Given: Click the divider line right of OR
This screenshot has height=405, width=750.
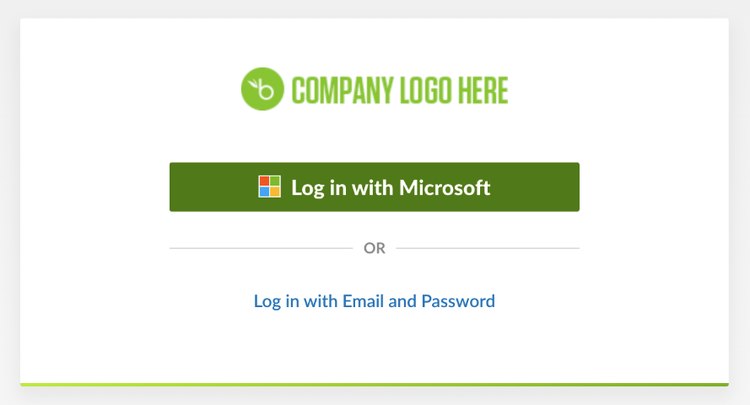Looking at the screenshot, I should (488, 248).
